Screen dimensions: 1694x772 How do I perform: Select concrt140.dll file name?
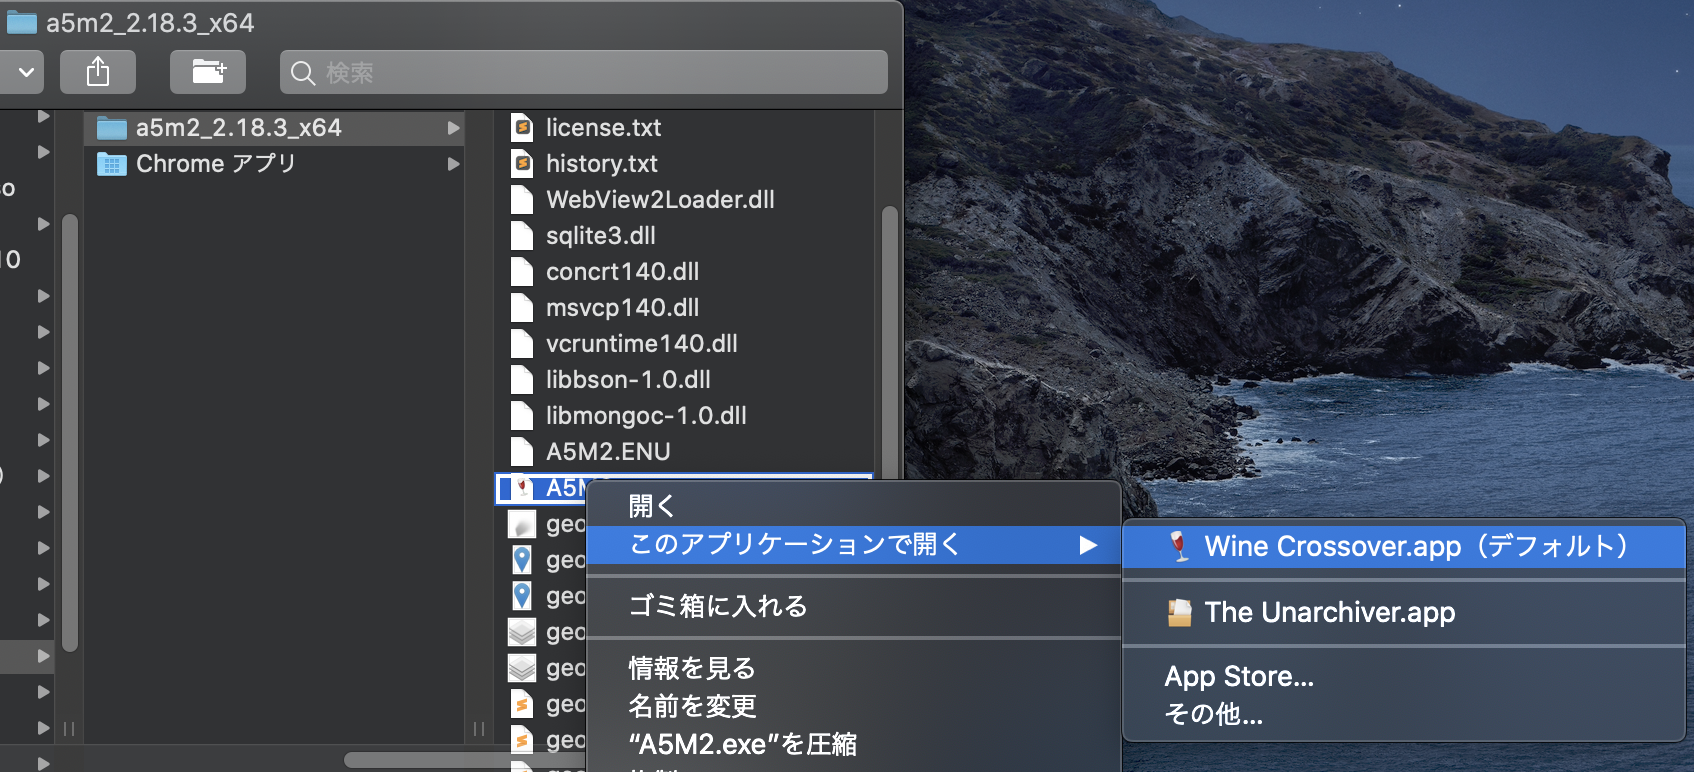622,272
